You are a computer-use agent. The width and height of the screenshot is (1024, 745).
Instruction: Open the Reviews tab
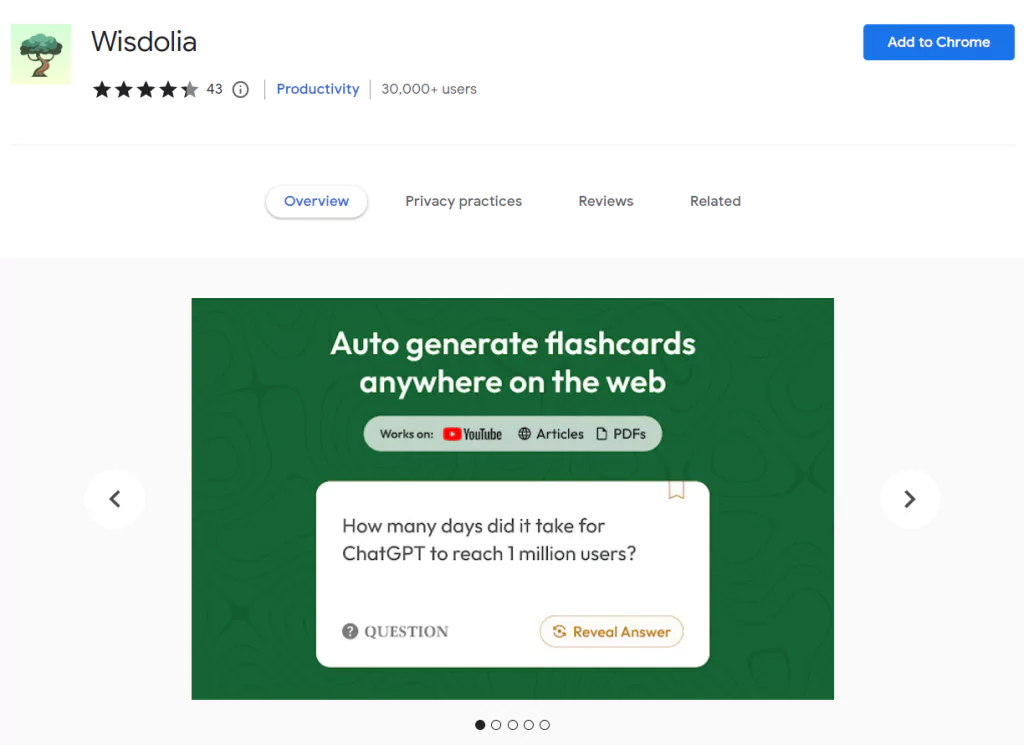pyautogui.click(x=606, y=201)
